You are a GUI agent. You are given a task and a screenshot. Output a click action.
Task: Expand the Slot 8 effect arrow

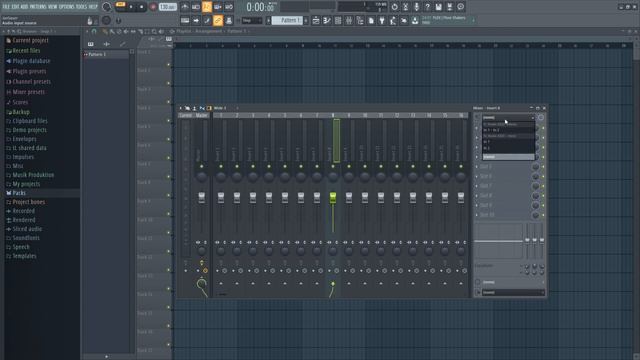click(477, 196)
